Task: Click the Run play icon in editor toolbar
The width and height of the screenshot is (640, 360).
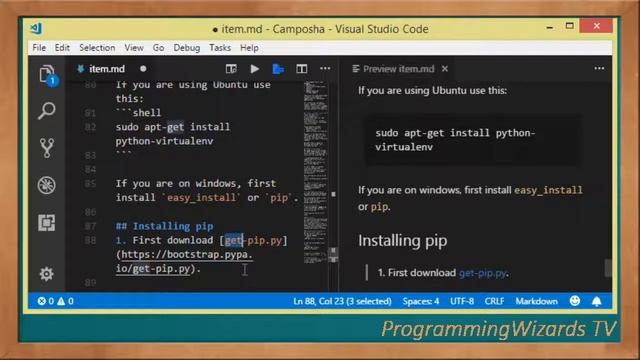Action: 254,69
